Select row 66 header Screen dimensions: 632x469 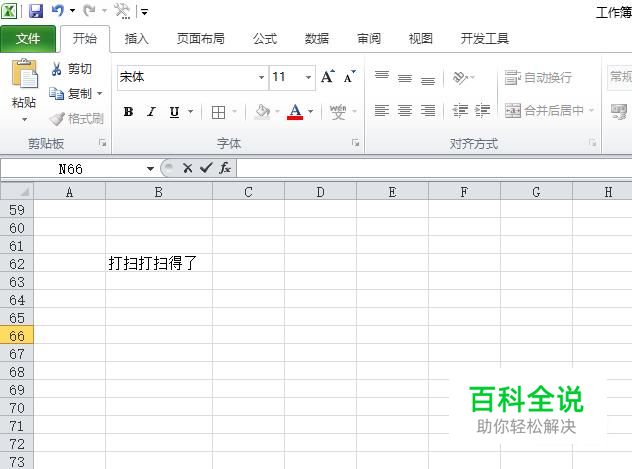[x=17, y=336]
